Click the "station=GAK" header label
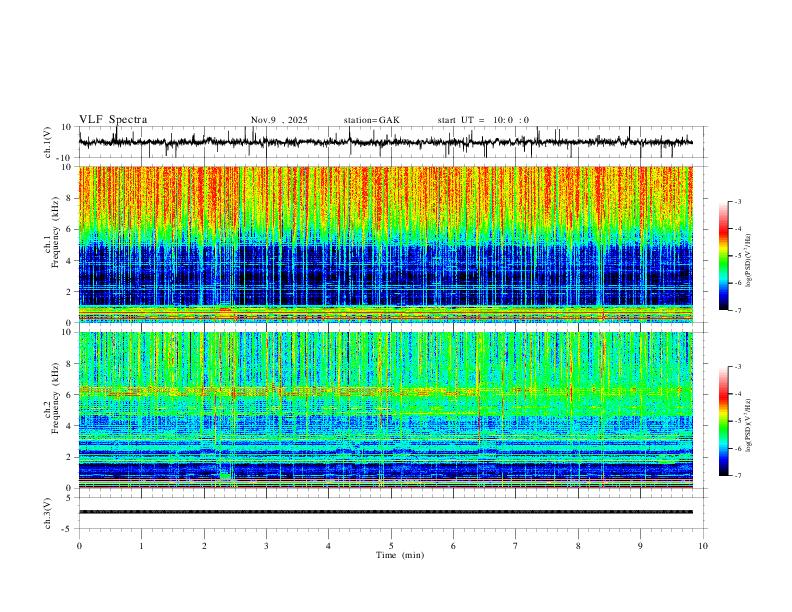This screenshot has width=792, height=612. pyautogui.click(x=371, y=120)
